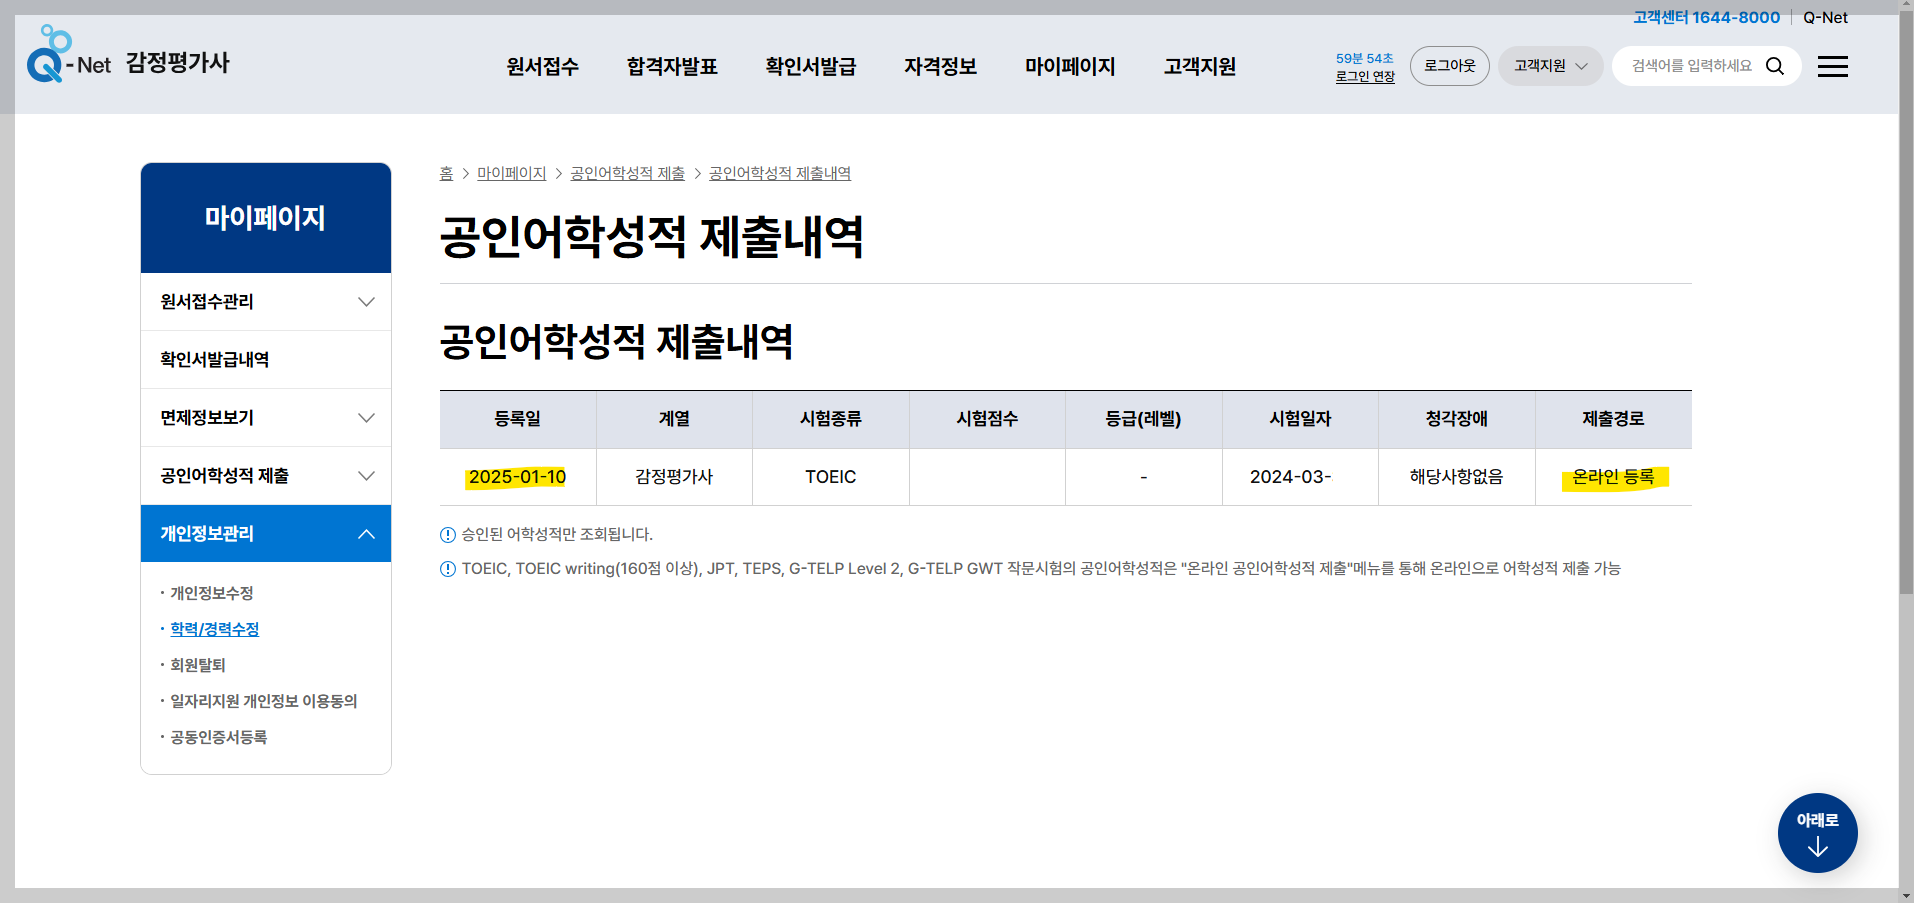This screenshot has height=903, width=1914.
Task: Click the 공인어학성적 제출내역 breadcrumb link
Action: [x=780, y=173]
